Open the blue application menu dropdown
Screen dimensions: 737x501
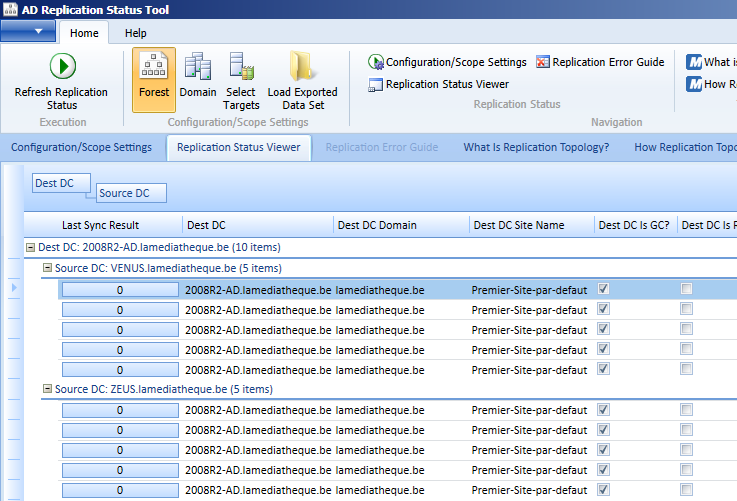click(x=28, y=31)
